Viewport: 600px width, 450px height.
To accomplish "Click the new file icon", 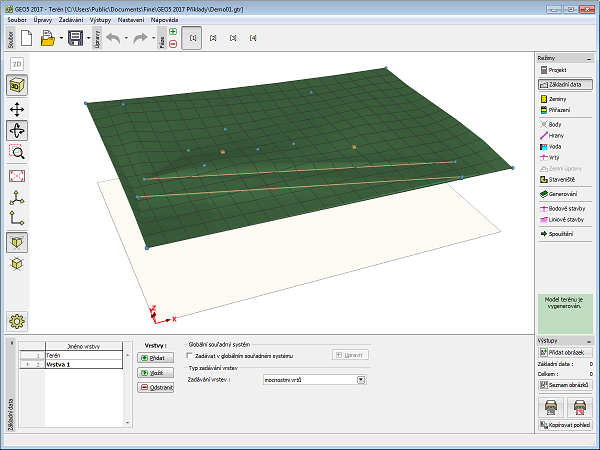I will tap(27, 38).
